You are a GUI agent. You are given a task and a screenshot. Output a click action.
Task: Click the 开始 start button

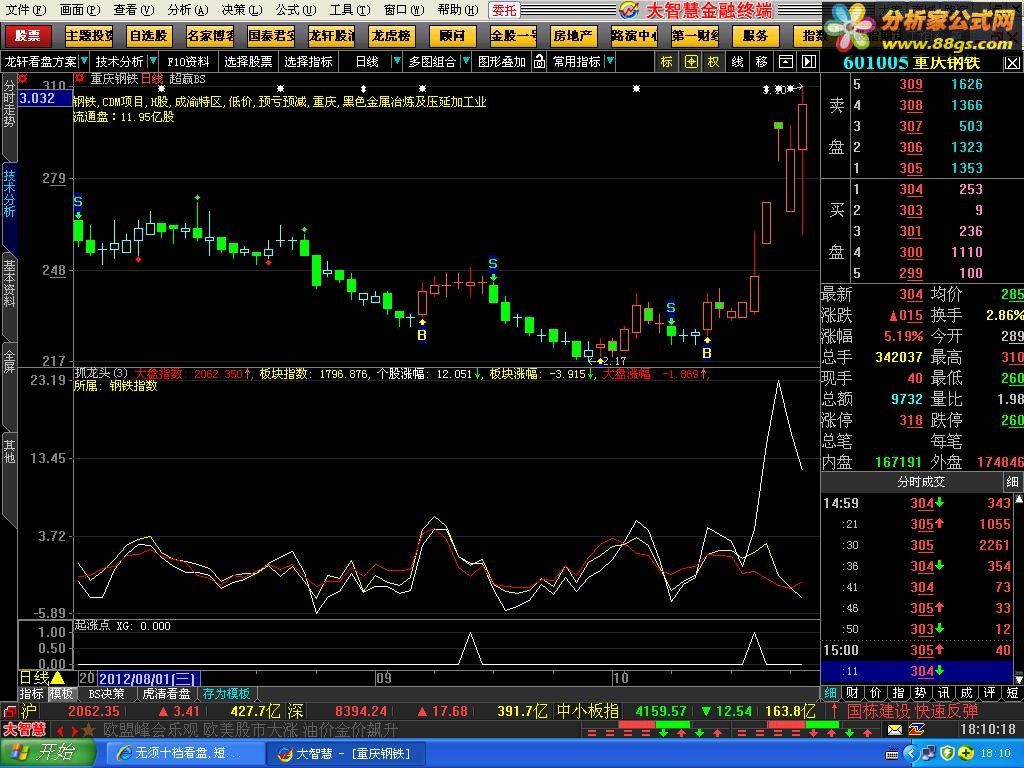47,754
